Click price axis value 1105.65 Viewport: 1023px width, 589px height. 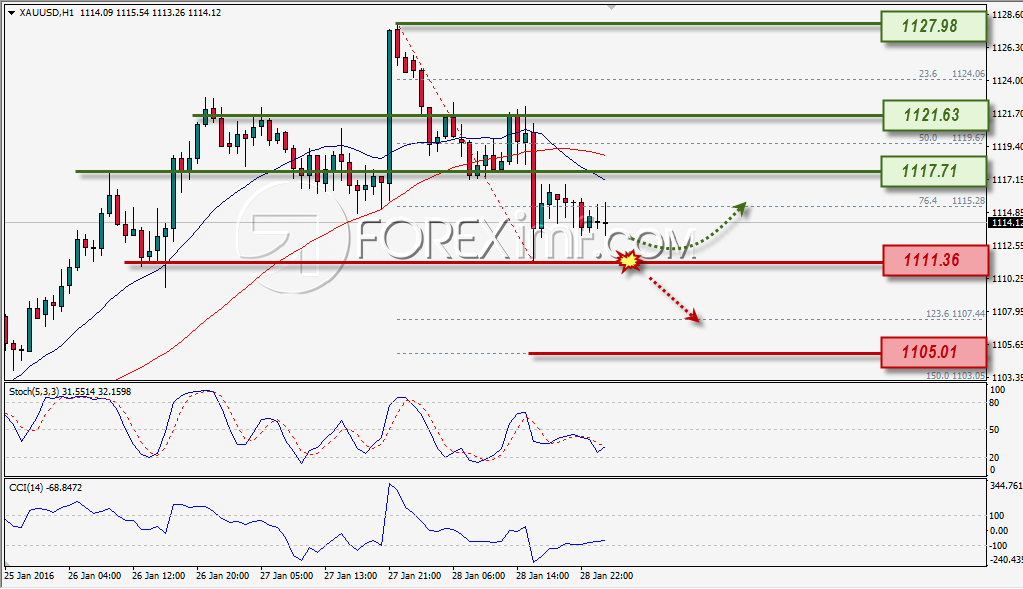(x=1007, y=344)
